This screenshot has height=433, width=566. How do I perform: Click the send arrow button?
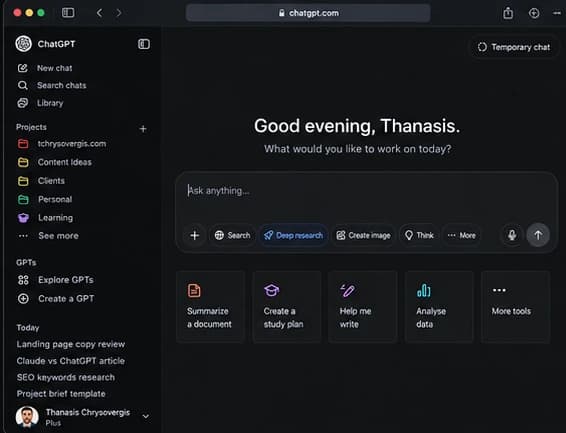[538, 235]
